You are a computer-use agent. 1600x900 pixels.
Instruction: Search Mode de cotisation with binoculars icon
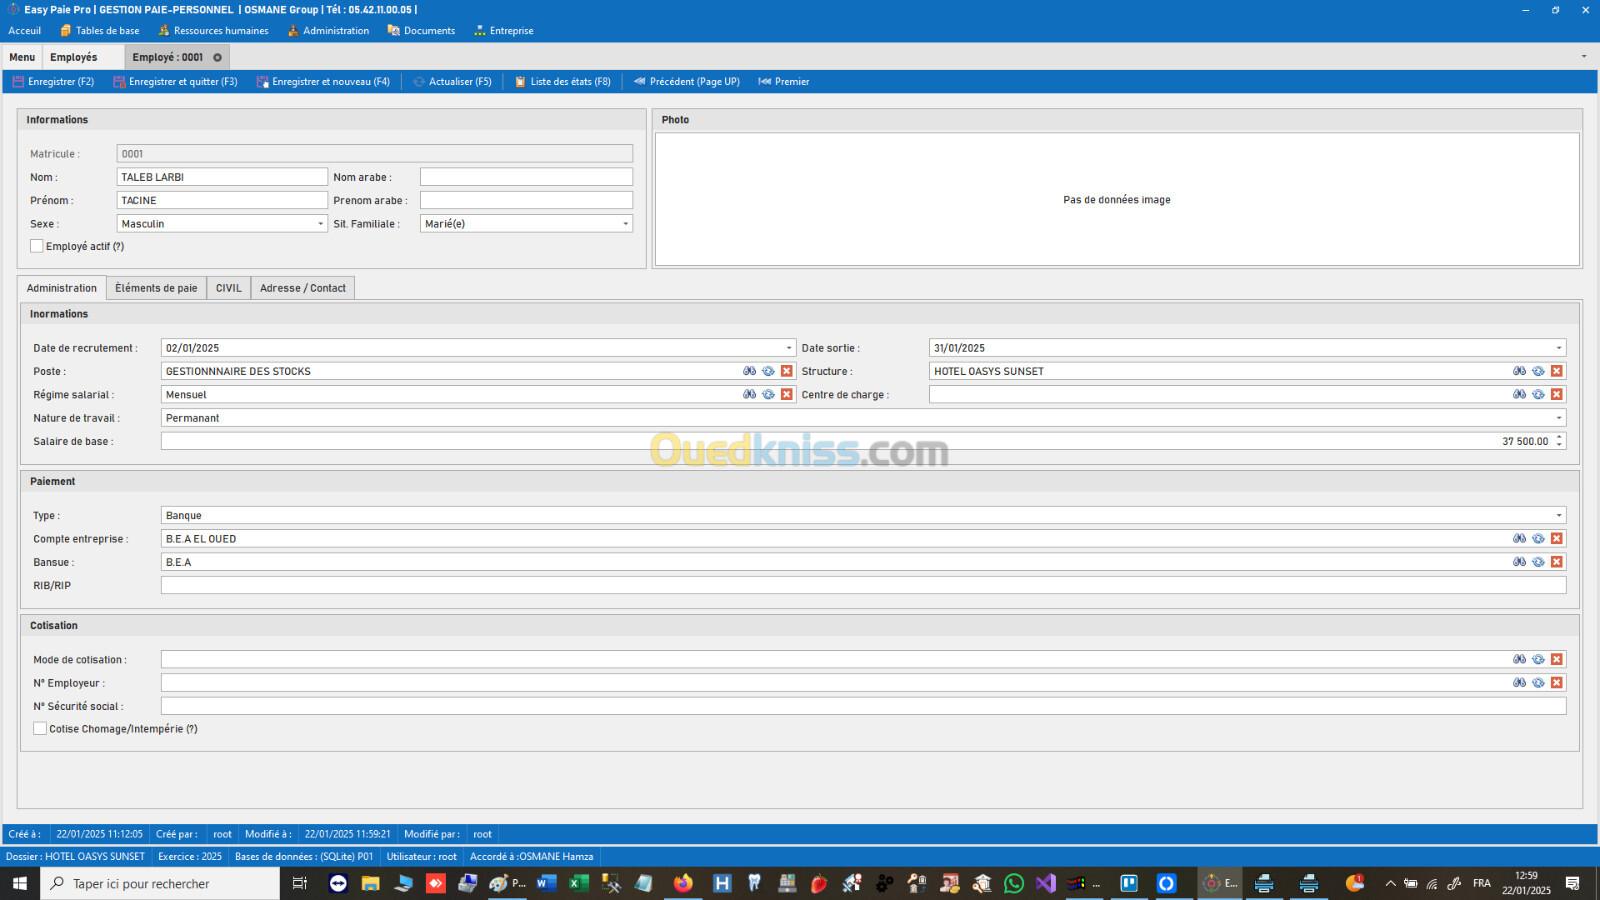(x=1519, y=660)
